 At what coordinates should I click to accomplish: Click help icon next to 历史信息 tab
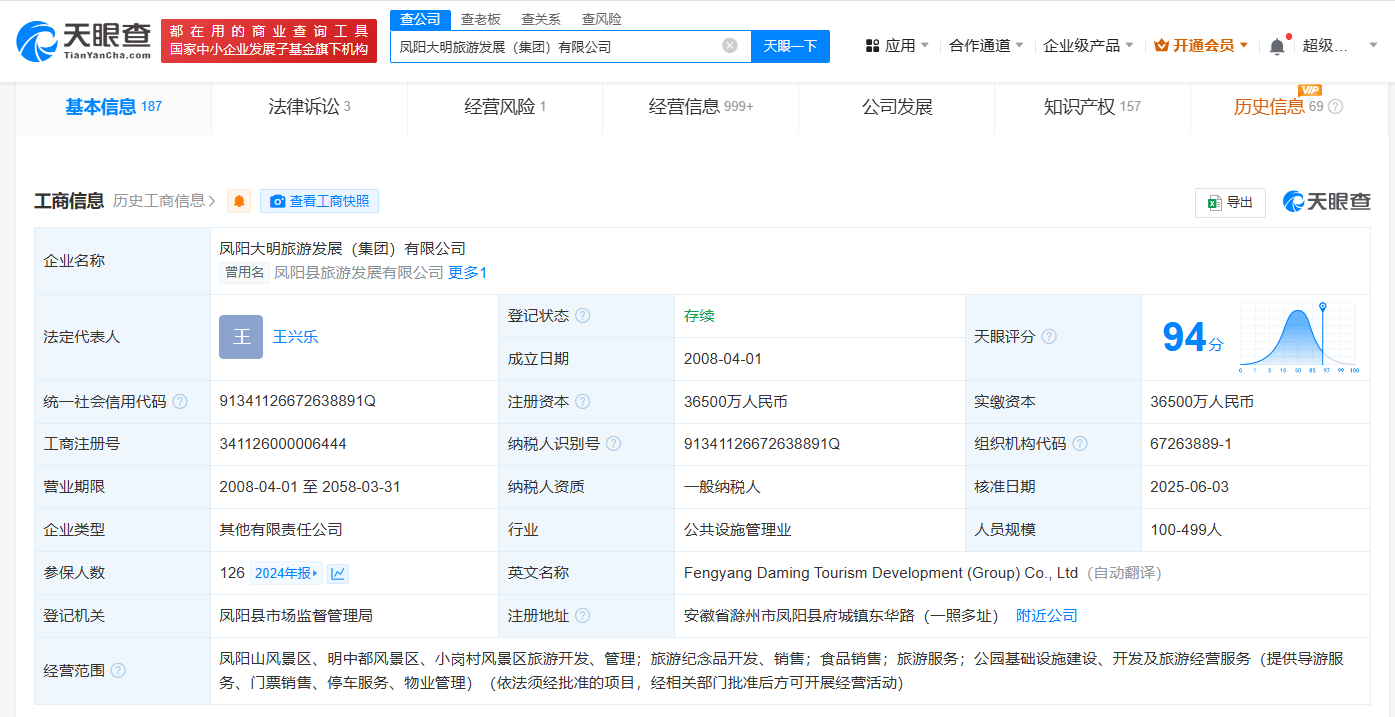[1335, 107]
